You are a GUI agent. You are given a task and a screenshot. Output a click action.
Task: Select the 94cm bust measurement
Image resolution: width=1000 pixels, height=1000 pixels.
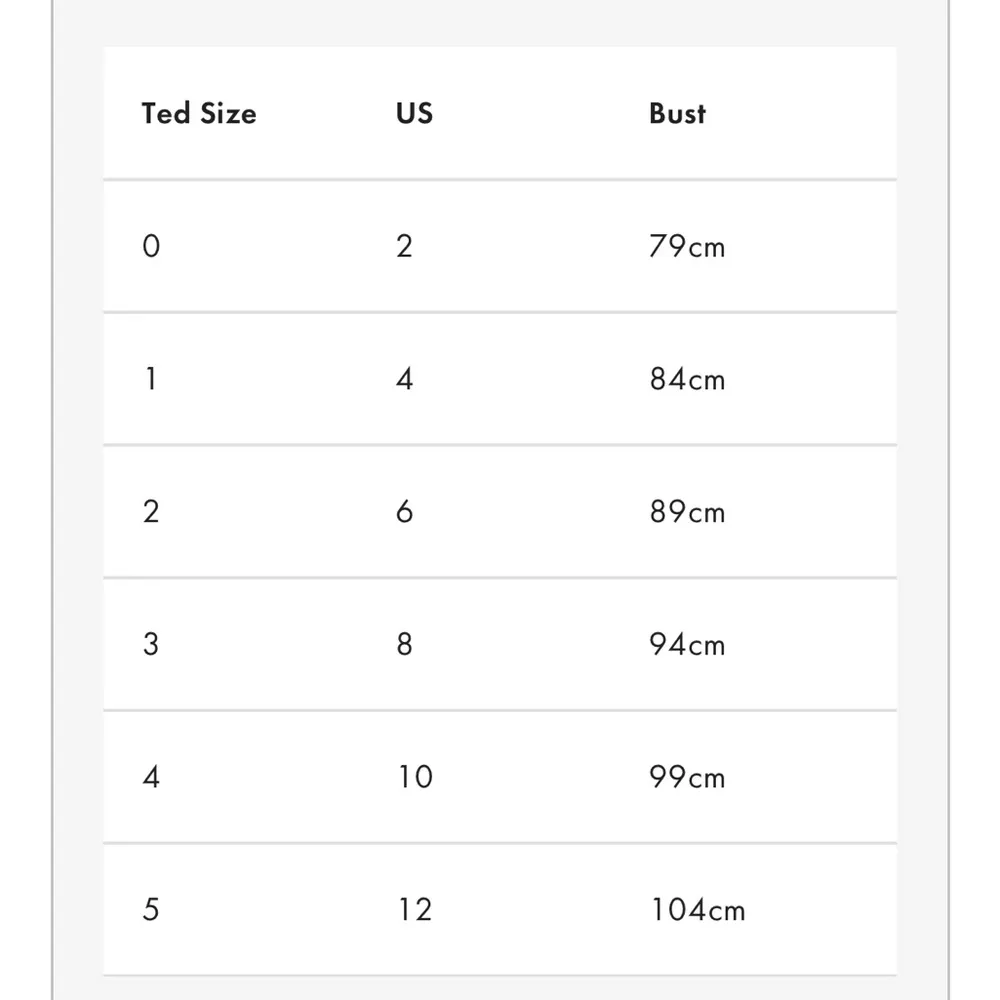click(x=686, y=644)
